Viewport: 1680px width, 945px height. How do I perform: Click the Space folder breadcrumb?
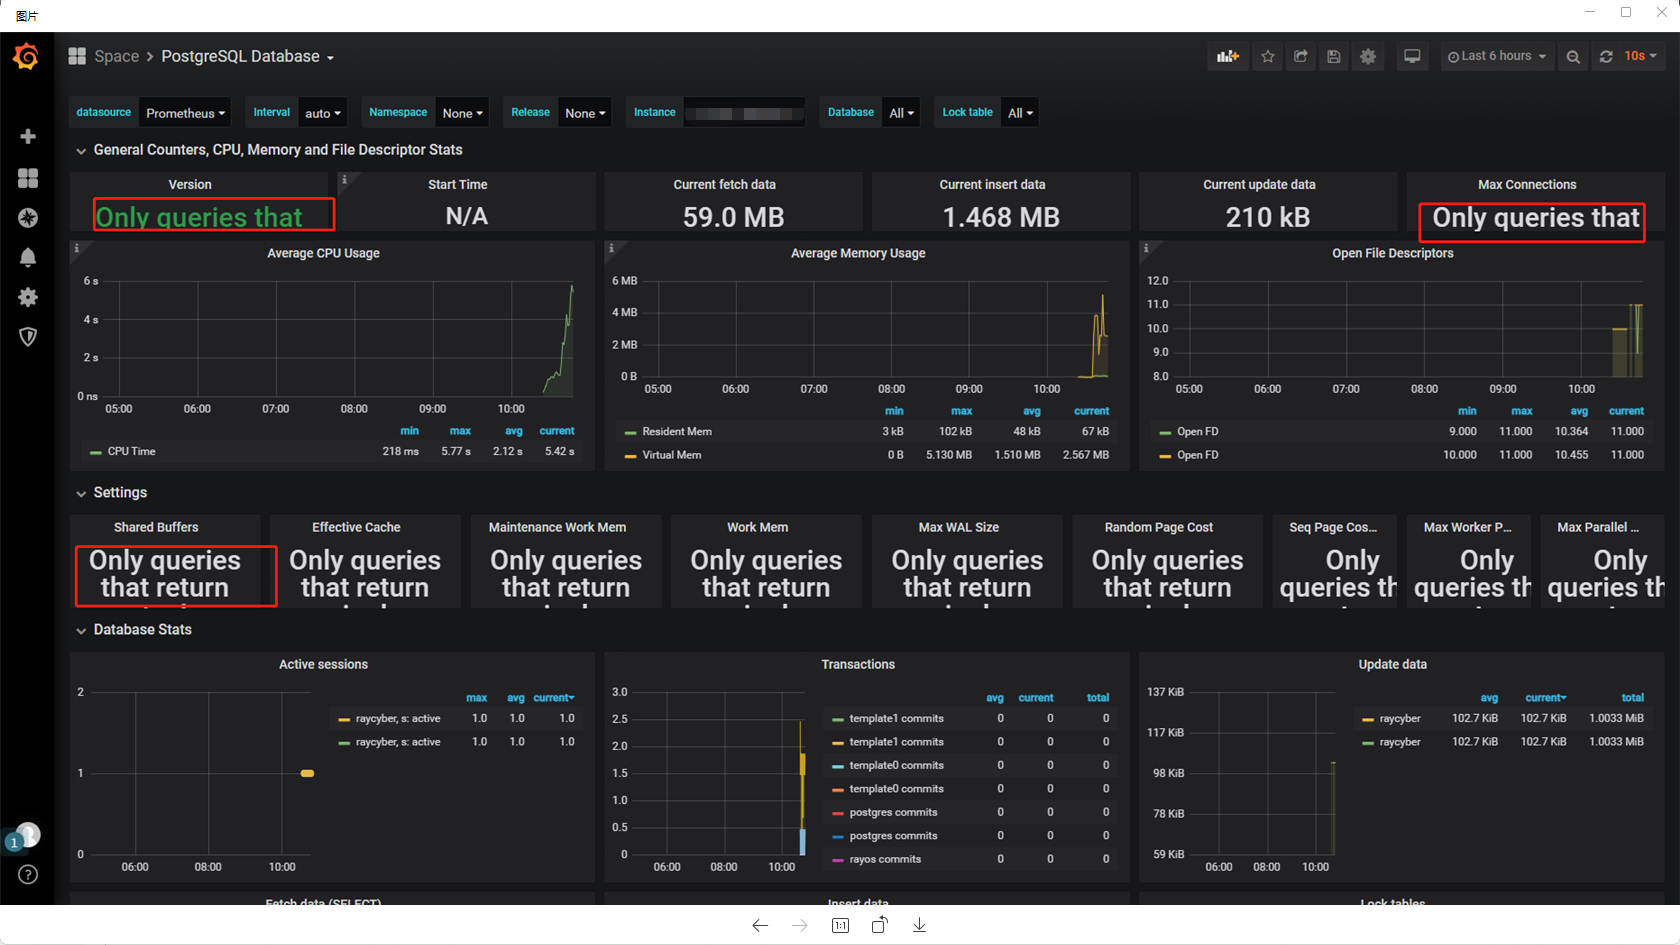[116, 57]
